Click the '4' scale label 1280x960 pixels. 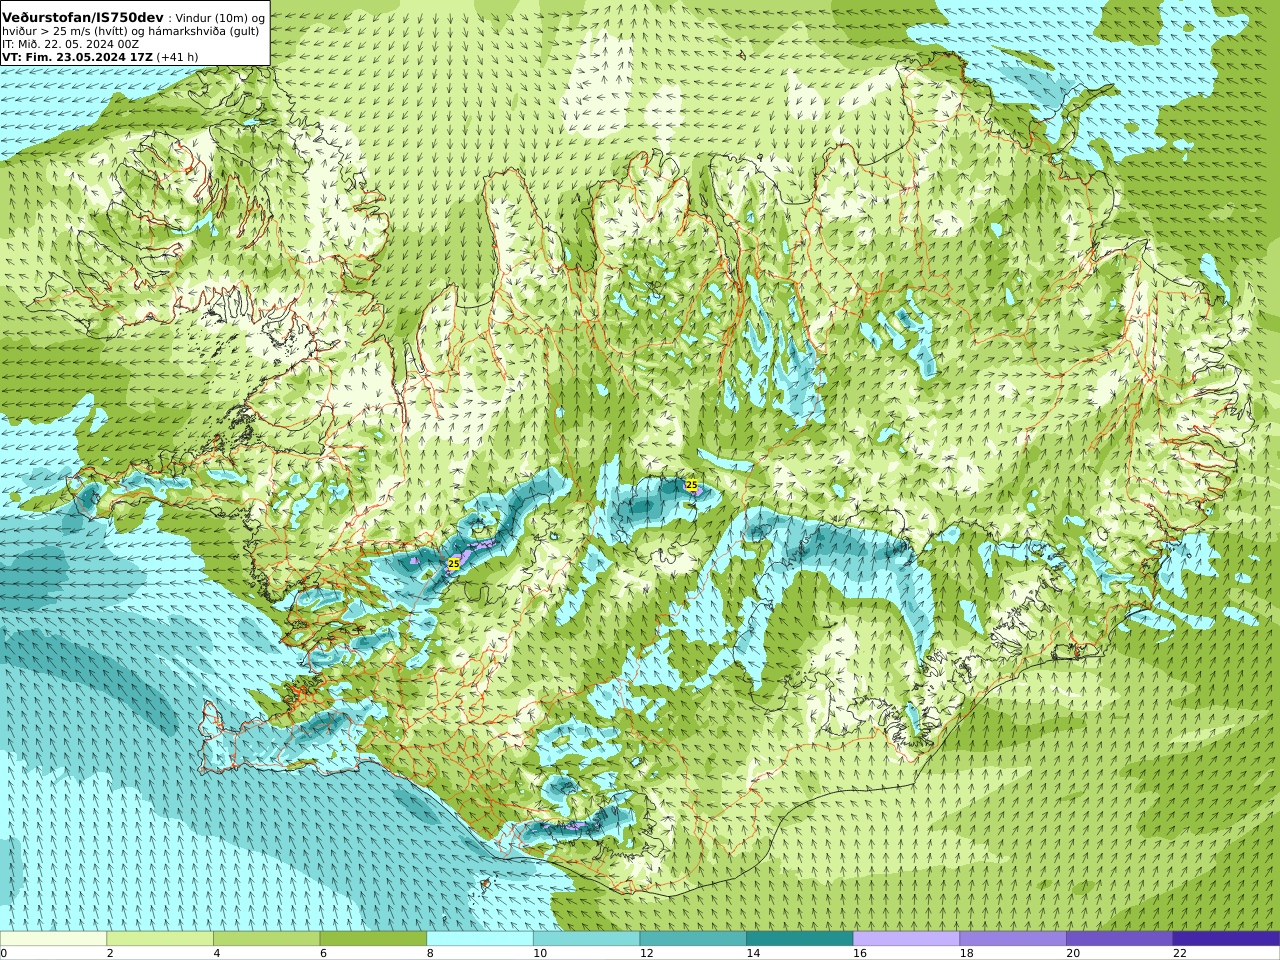tap(217, 953)
